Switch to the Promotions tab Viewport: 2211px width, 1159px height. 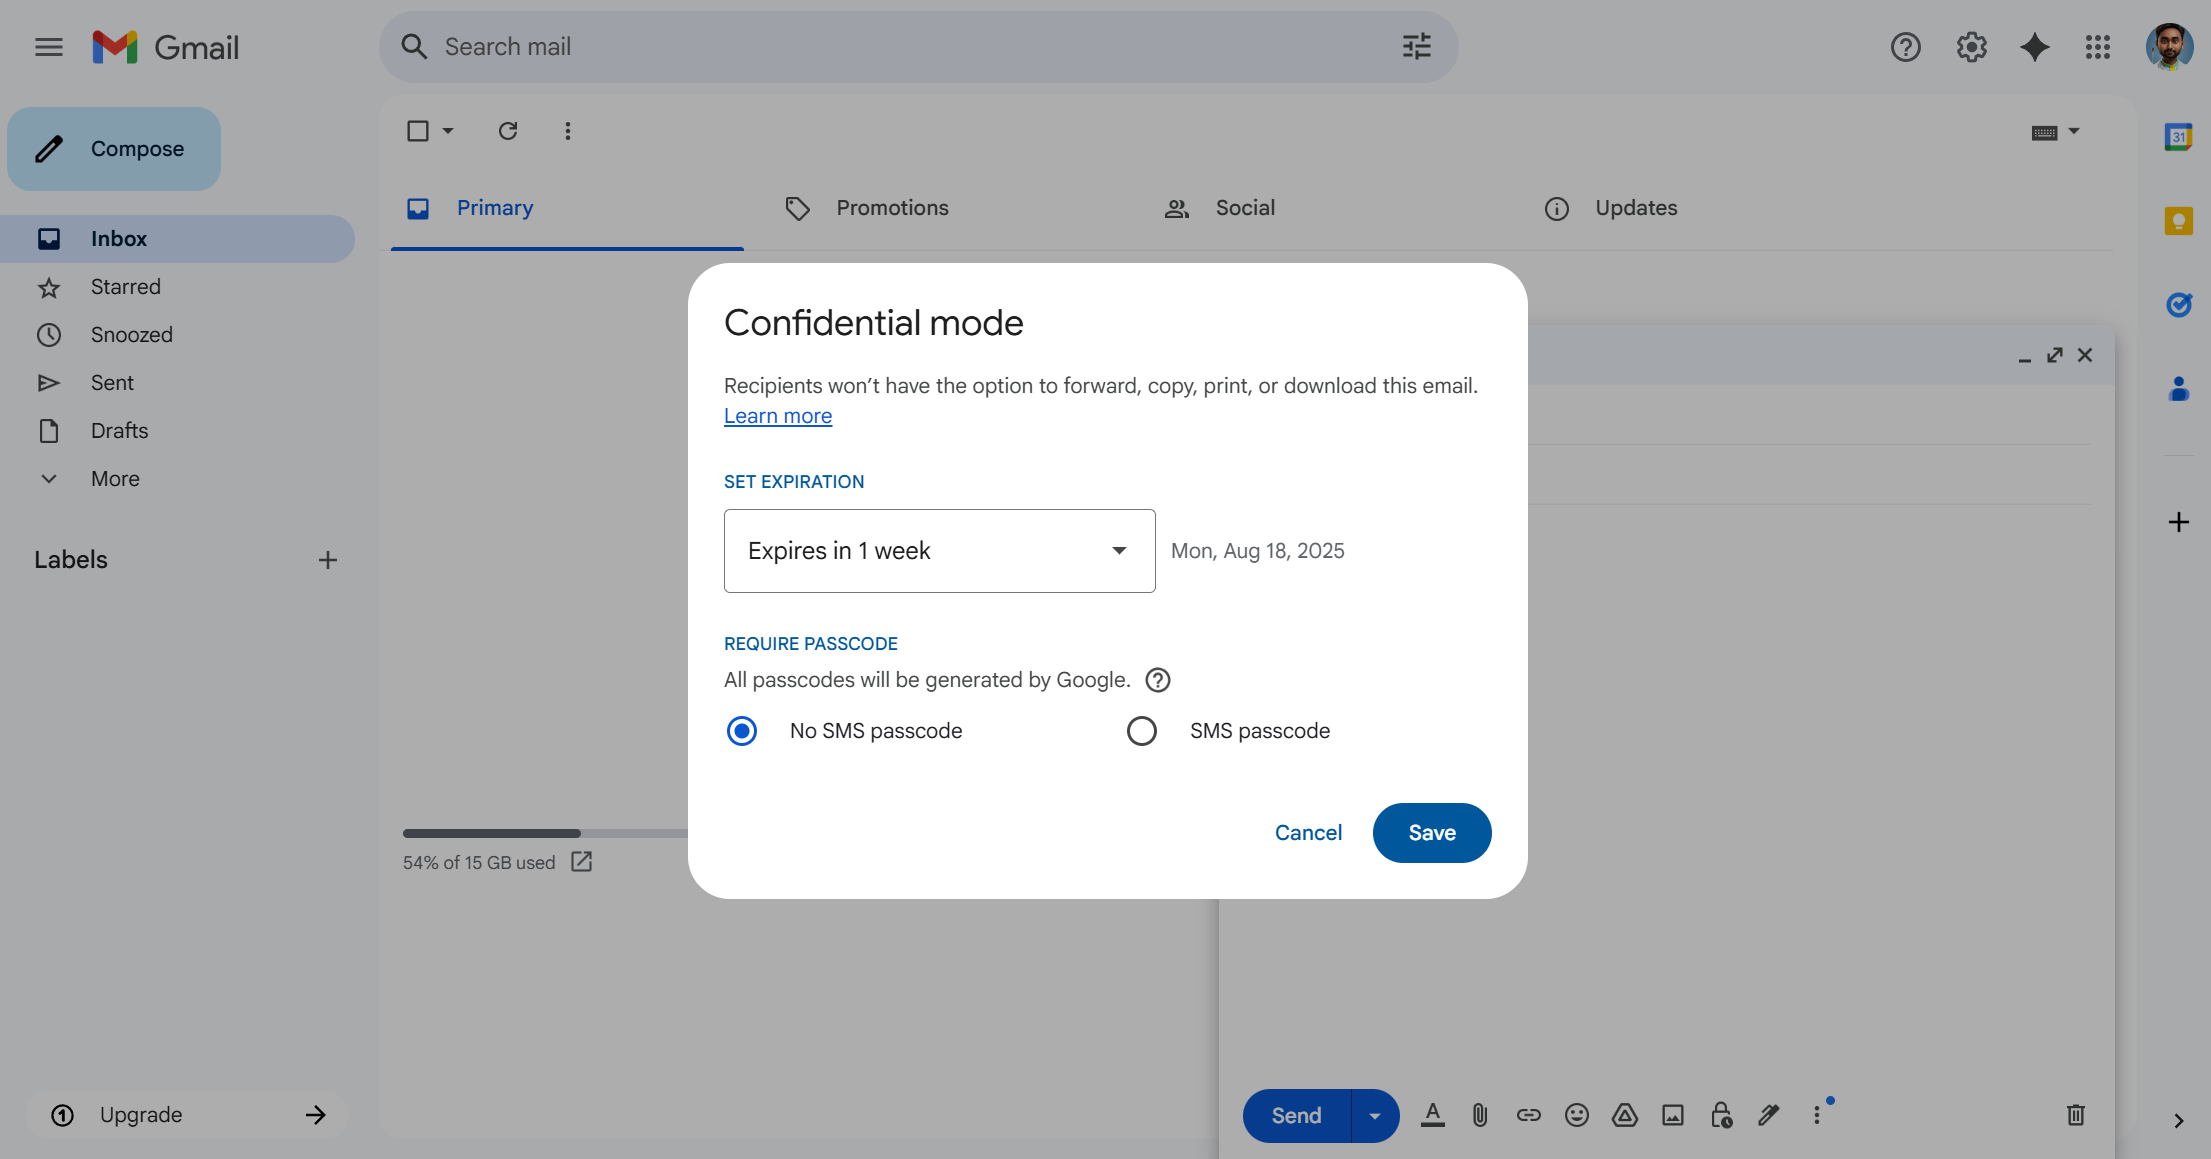point(891,208)
